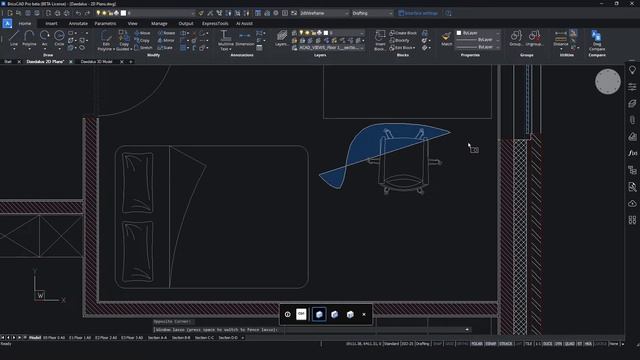Choose the Move command in Modify
Viewport: 640px width, 360px height.
142,33
